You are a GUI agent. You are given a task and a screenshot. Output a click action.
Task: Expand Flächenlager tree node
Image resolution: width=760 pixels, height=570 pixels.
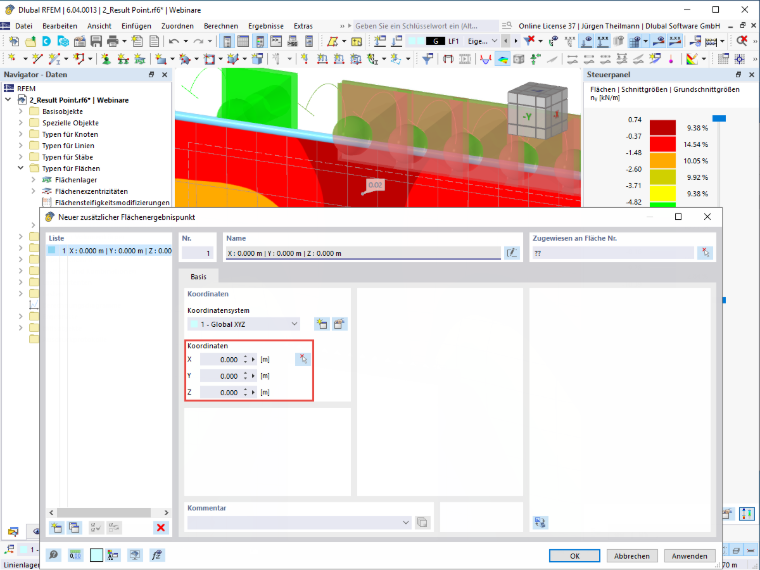pyautogui.click(x=33, y=180)
